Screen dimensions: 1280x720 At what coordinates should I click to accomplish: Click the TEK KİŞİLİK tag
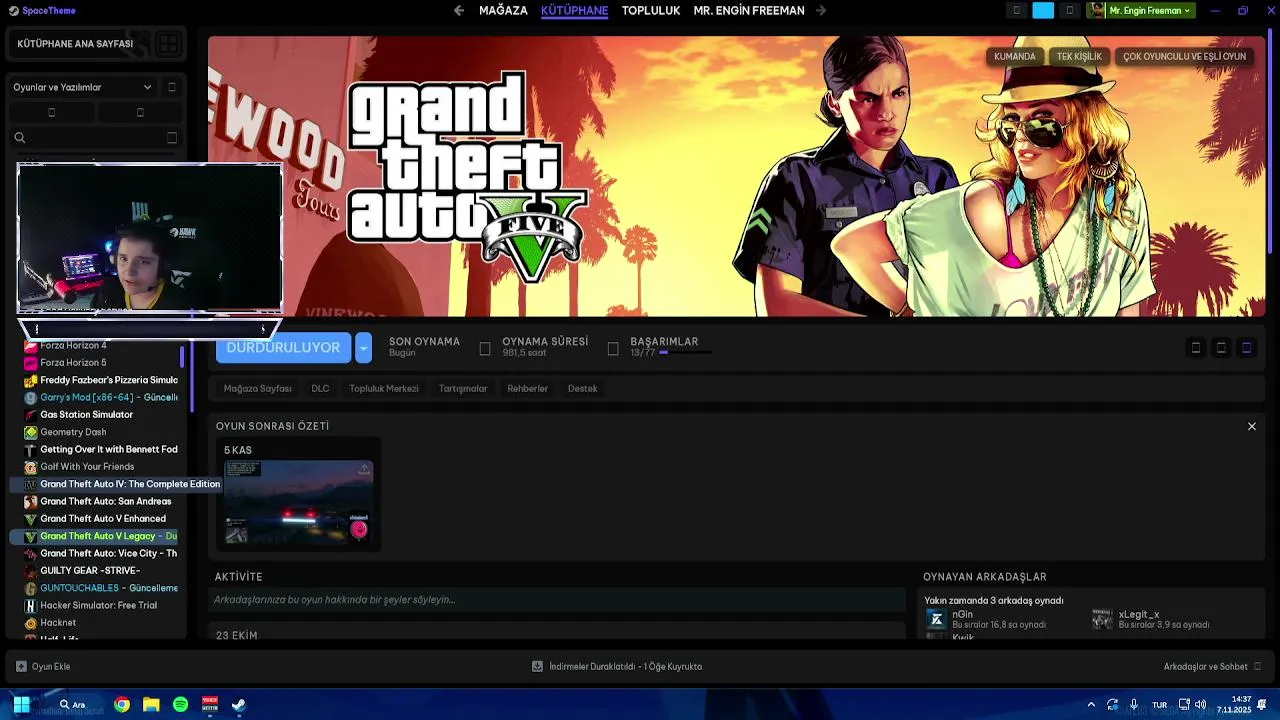point(1079,57)
